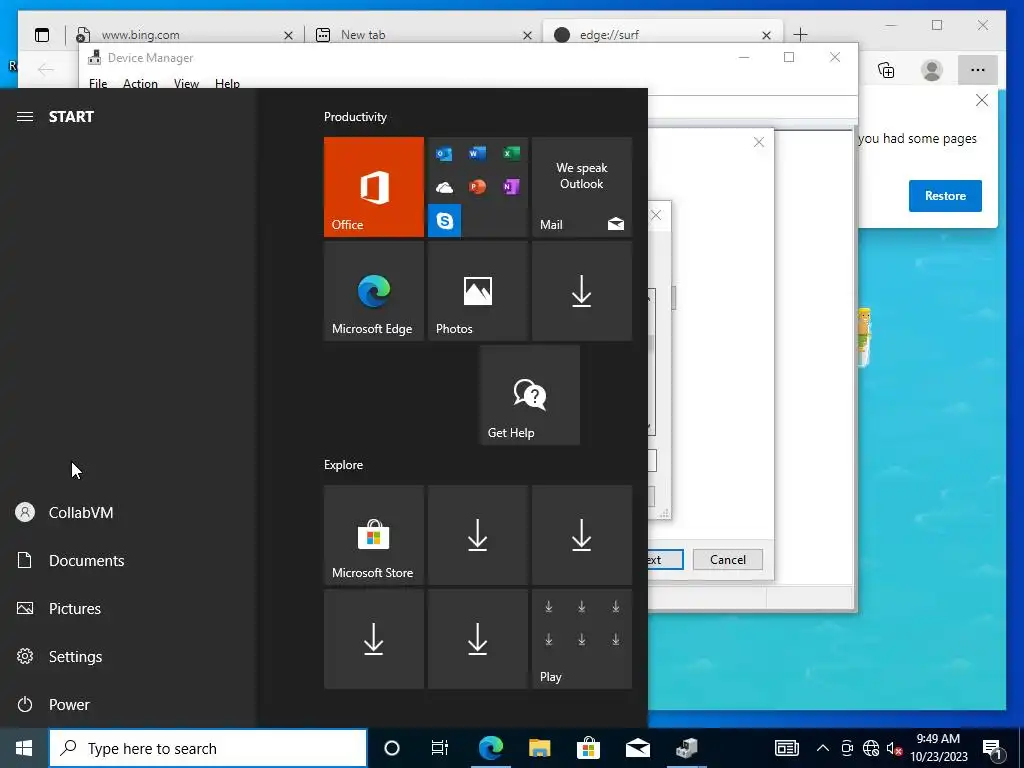Open Device Manager Action menu
1024x768 pixels.
(140, 84)
